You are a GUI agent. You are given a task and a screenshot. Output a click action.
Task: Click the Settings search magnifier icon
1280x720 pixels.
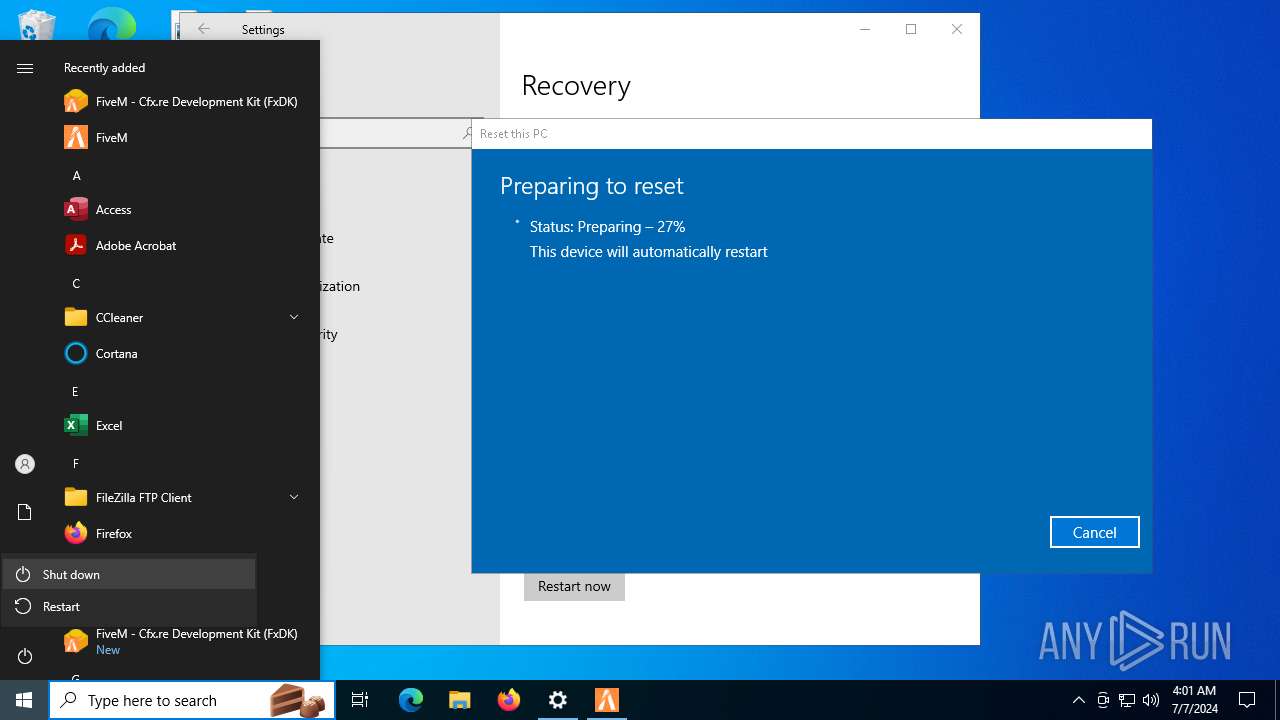click(467, 133)
